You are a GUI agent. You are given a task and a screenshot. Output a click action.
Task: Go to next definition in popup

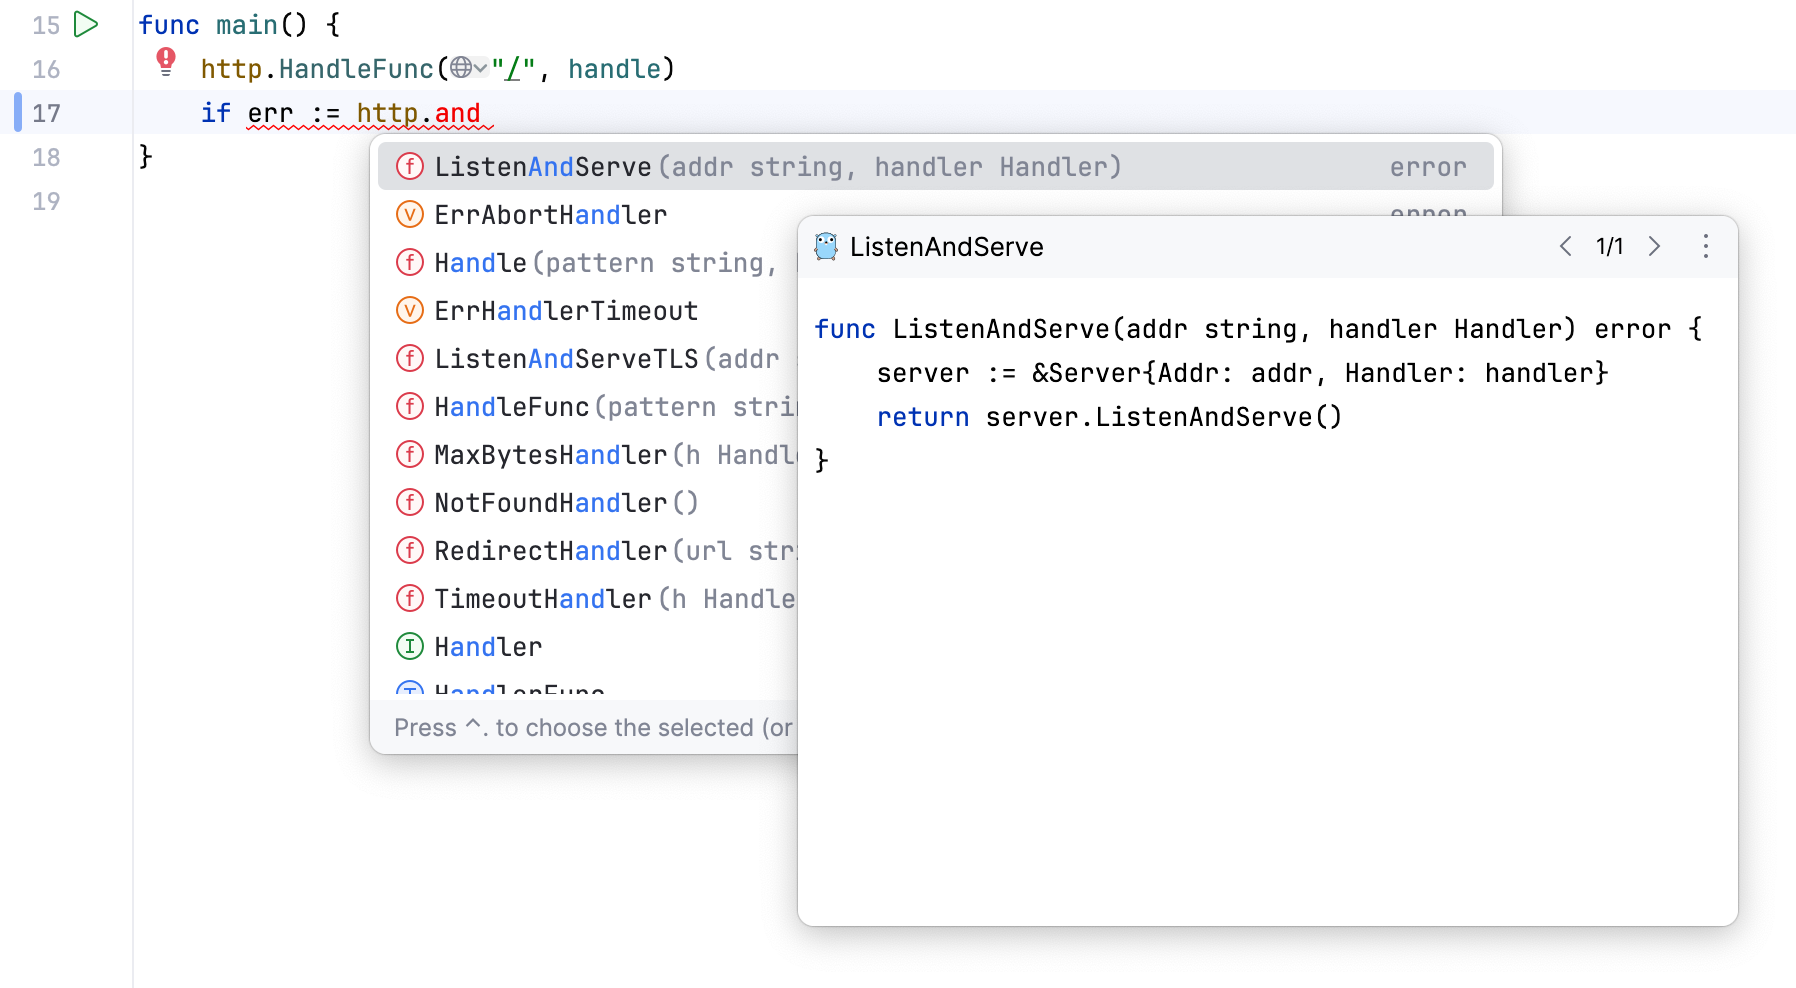1654,247
